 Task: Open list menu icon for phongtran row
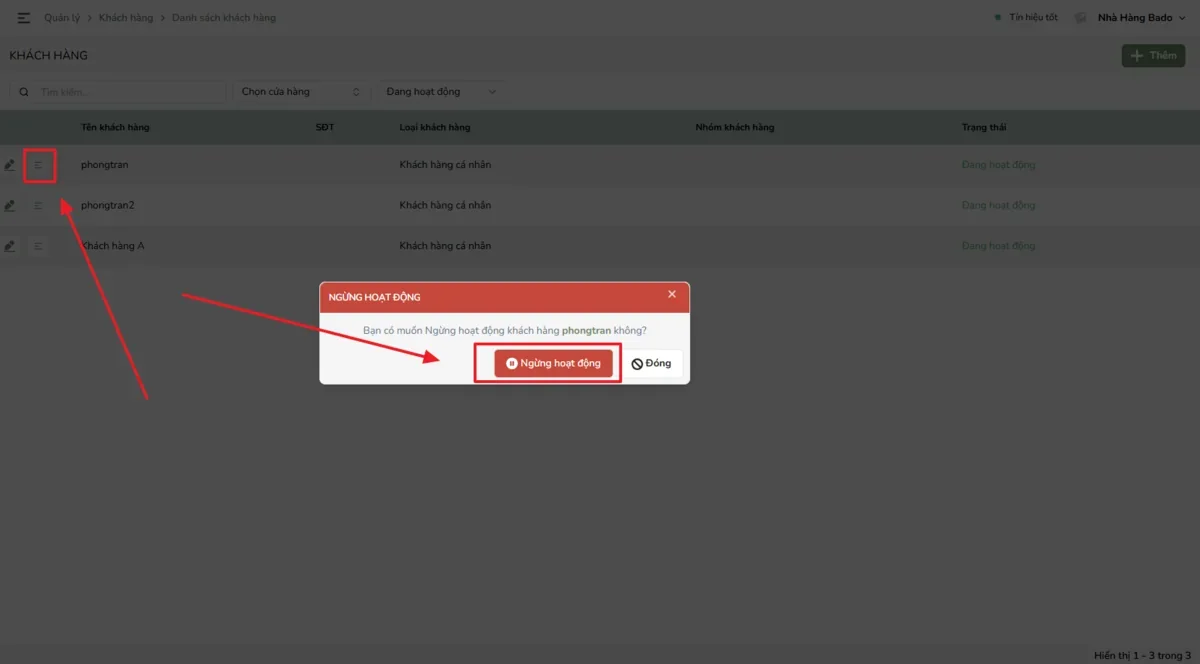38,165
